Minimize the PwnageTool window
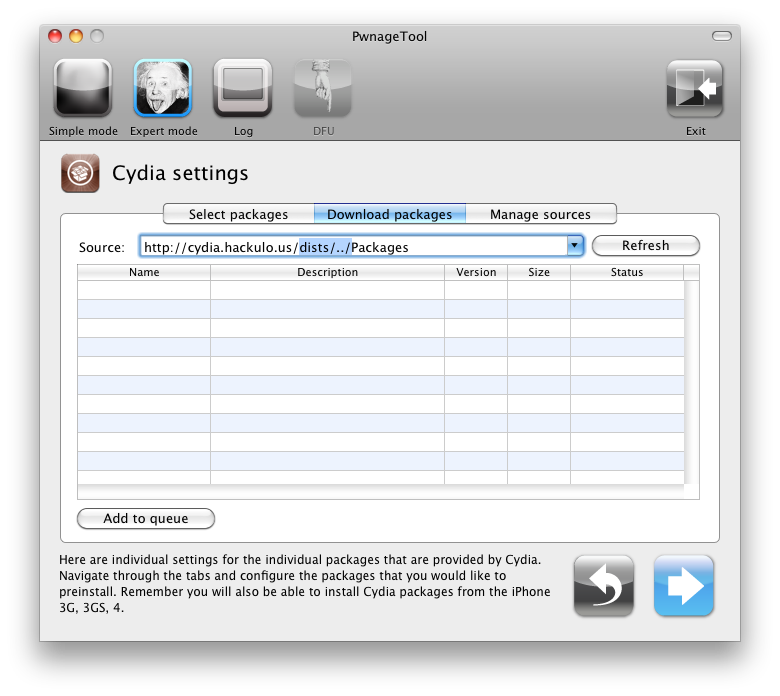 click(76, 36)
